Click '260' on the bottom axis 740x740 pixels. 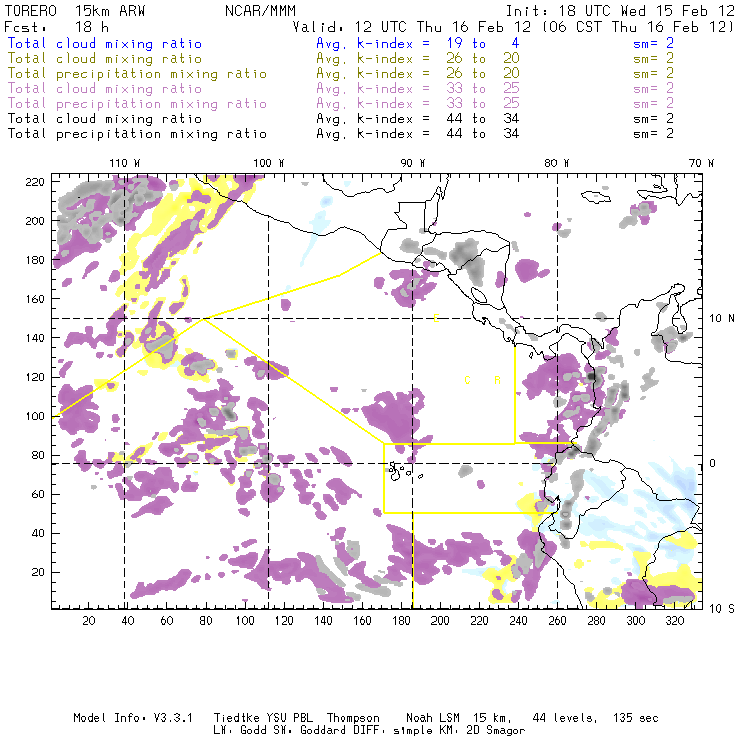pyautogui.click(x=557, y=621)
